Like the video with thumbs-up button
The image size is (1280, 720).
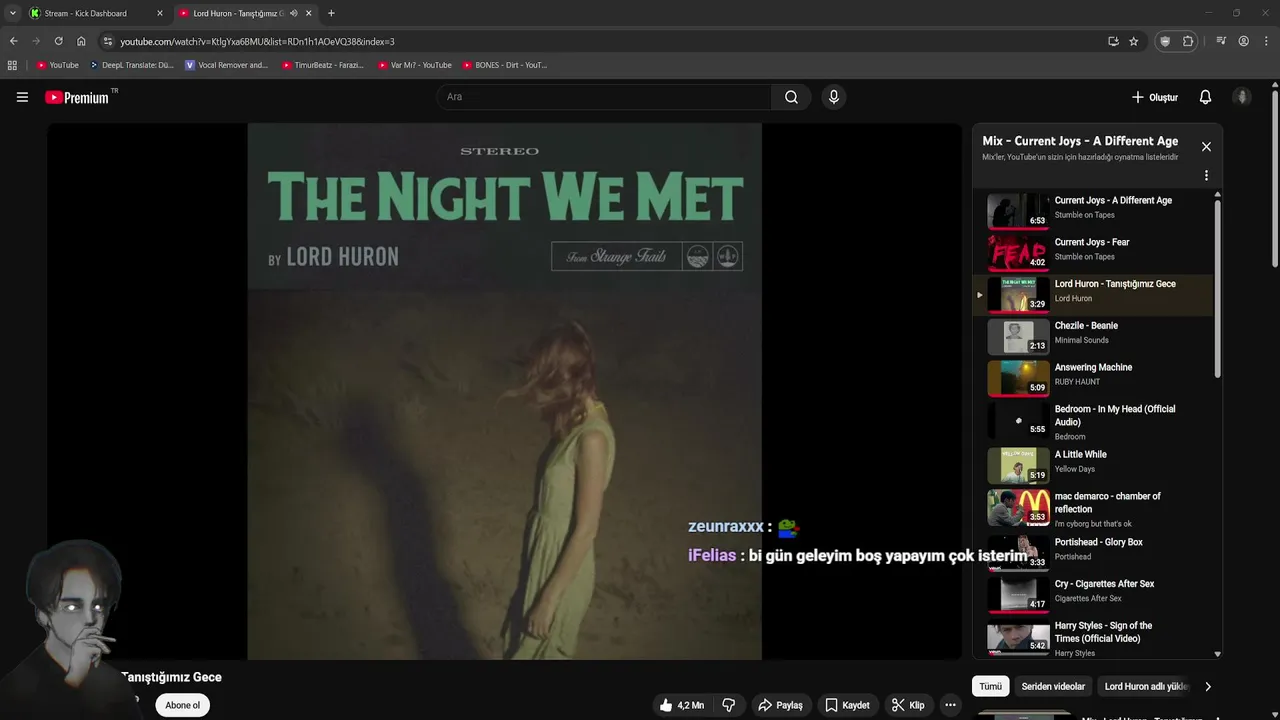681,705
